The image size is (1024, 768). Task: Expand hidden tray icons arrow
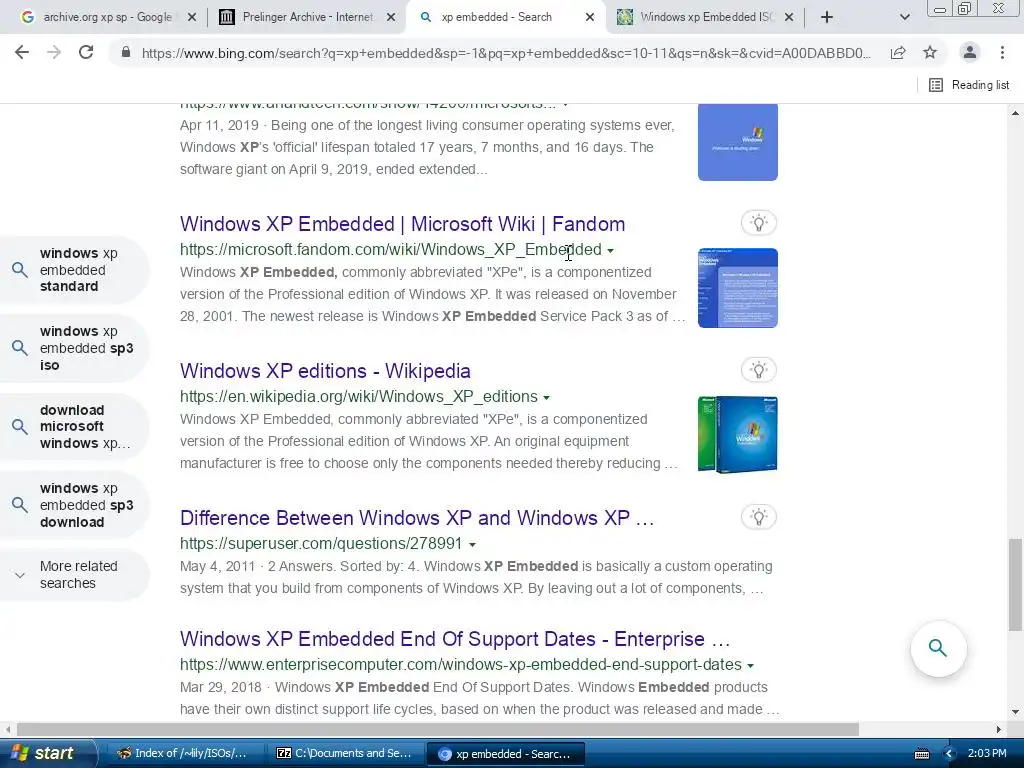[x=950, y=754]
